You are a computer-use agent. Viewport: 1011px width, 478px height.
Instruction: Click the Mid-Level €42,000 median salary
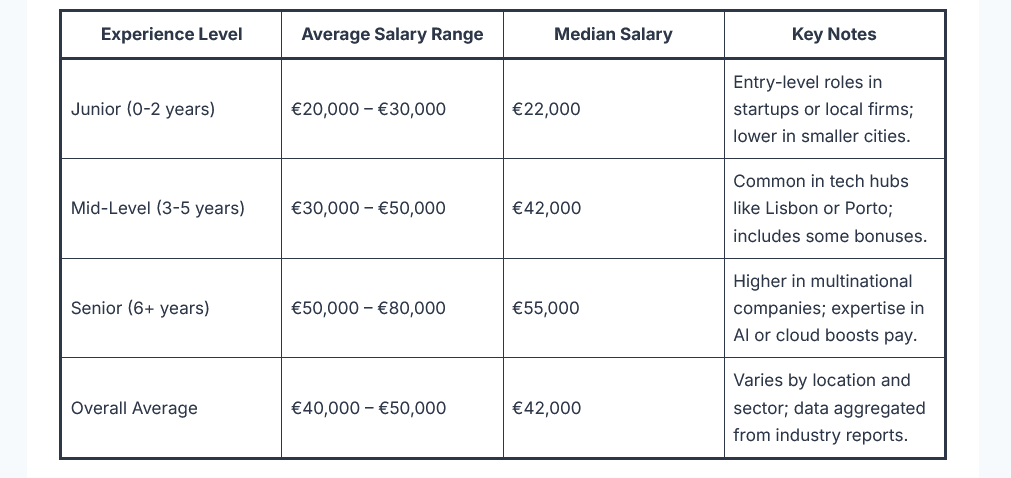tap(546, 208)
